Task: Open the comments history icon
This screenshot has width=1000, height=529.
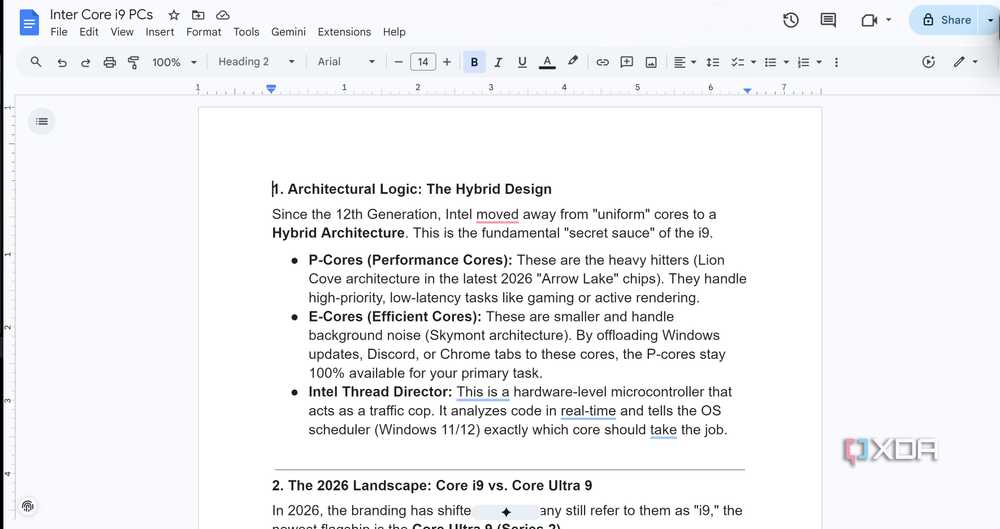Action: (x=828, y=20)
